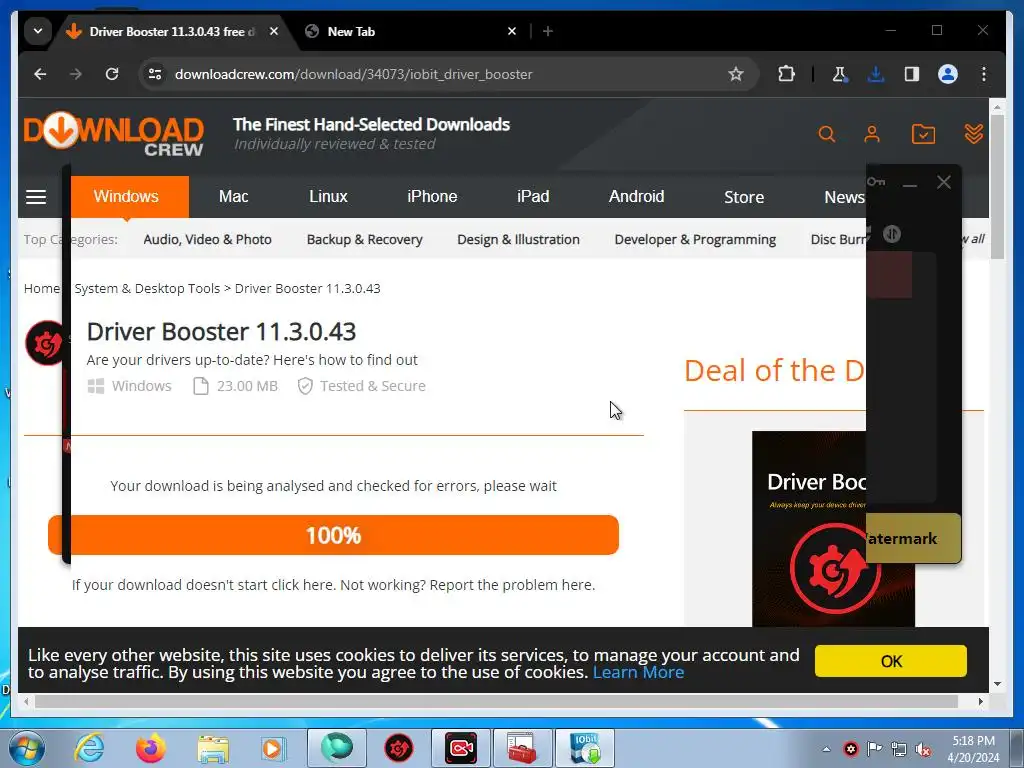The image size is (1024, 768).
Task: Minimize the dark overlay window
Action: pos(910,184)
